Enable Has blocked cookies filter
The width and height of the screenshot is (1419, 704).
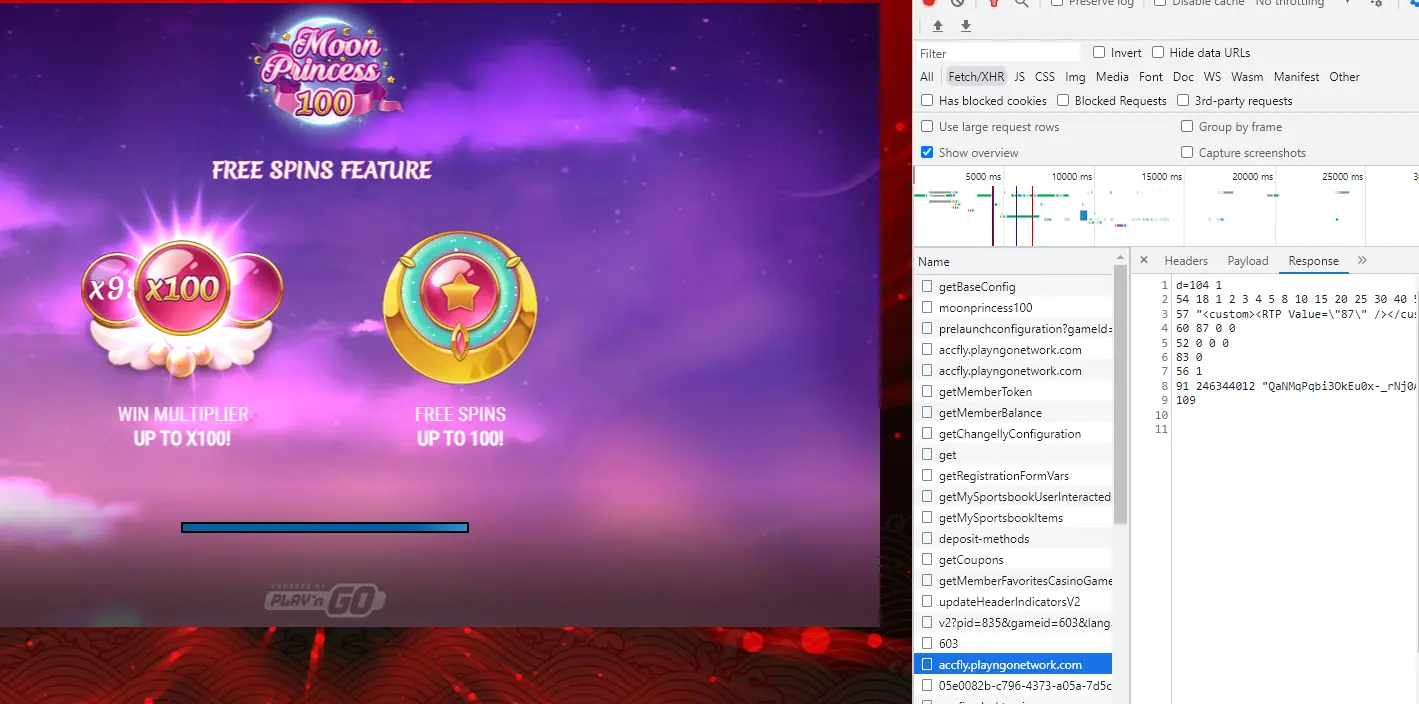(927, 100)
